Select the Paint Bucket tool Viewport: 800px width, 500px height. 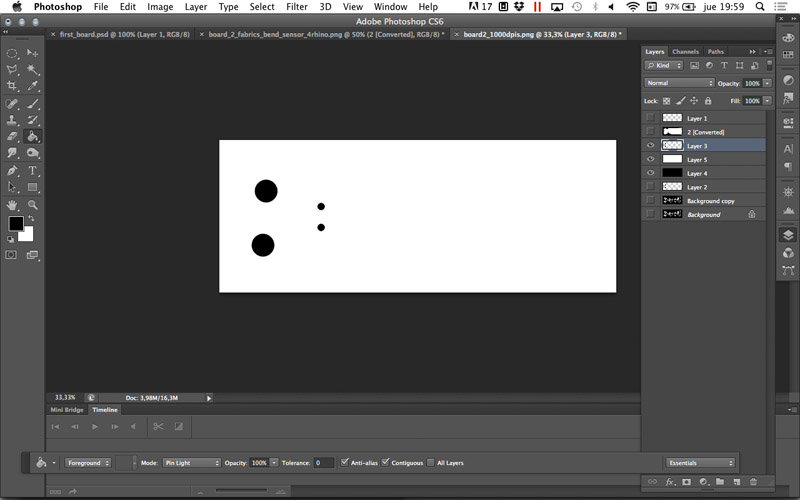click(33, 137)
